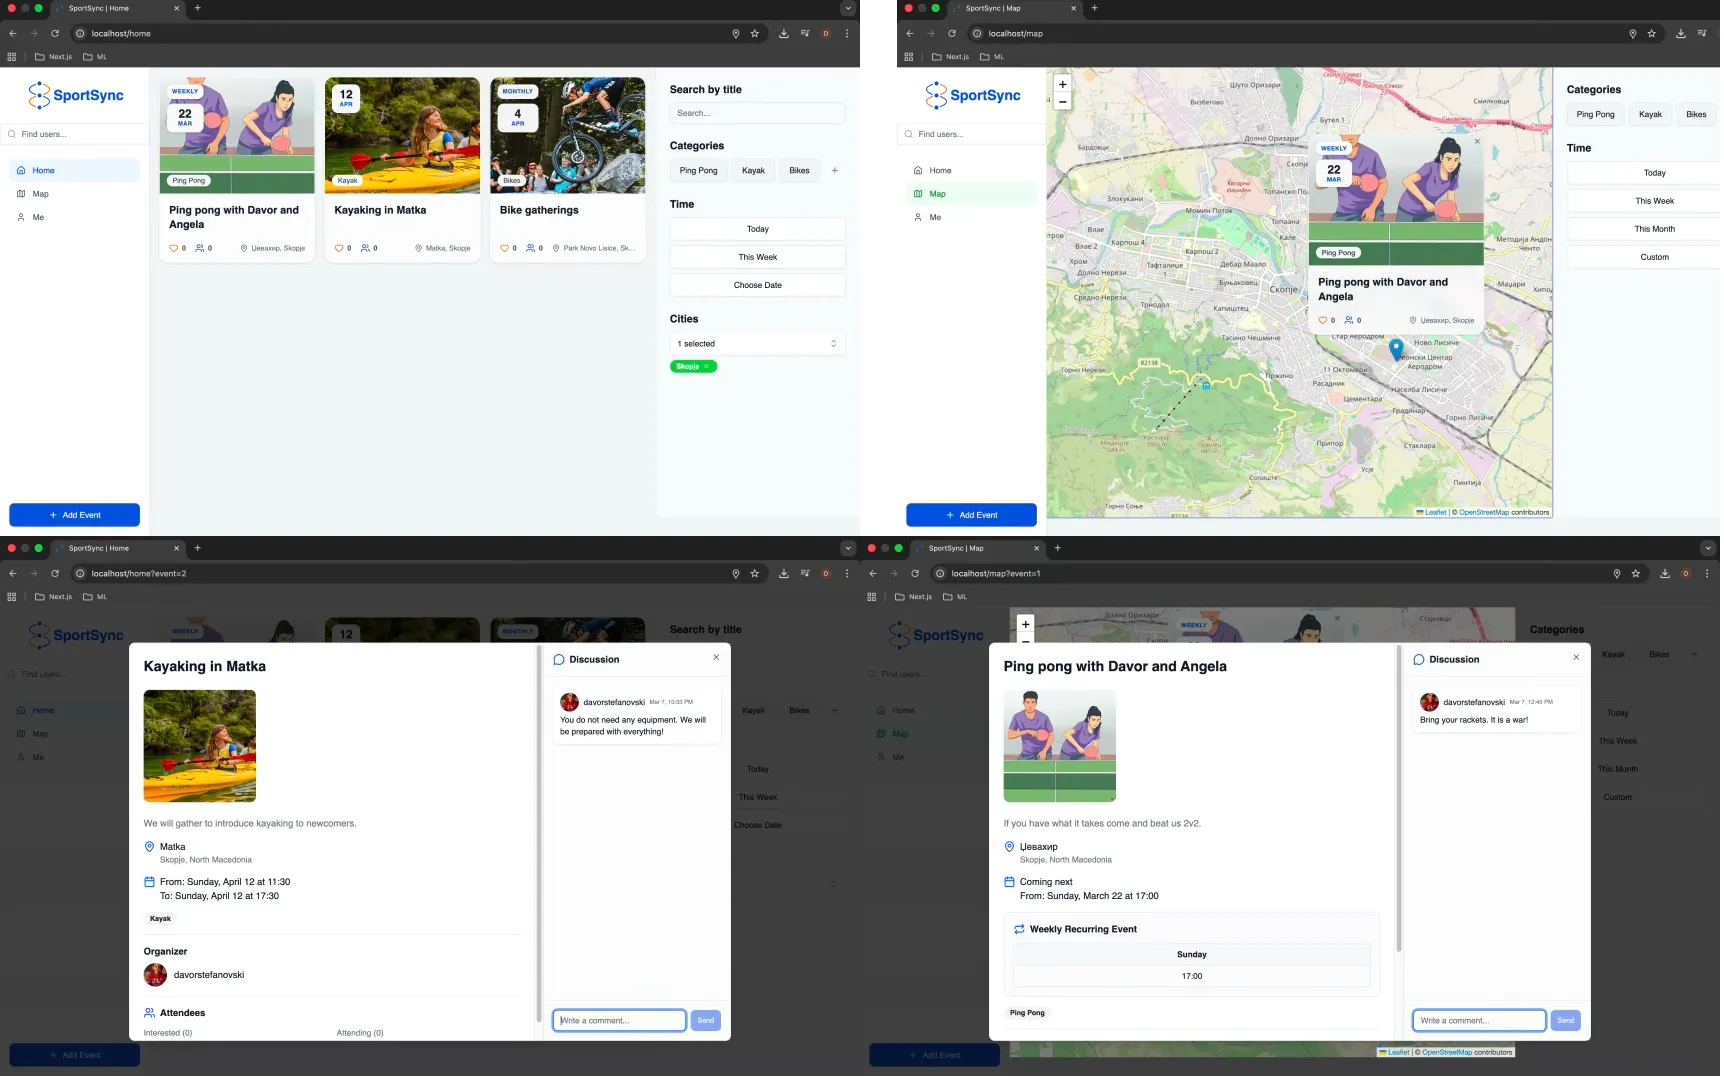Zoom in on the map in plain Map window
This screenshot has height=1079, width=1724.
pyautogui.click(x=1064, y=85)
